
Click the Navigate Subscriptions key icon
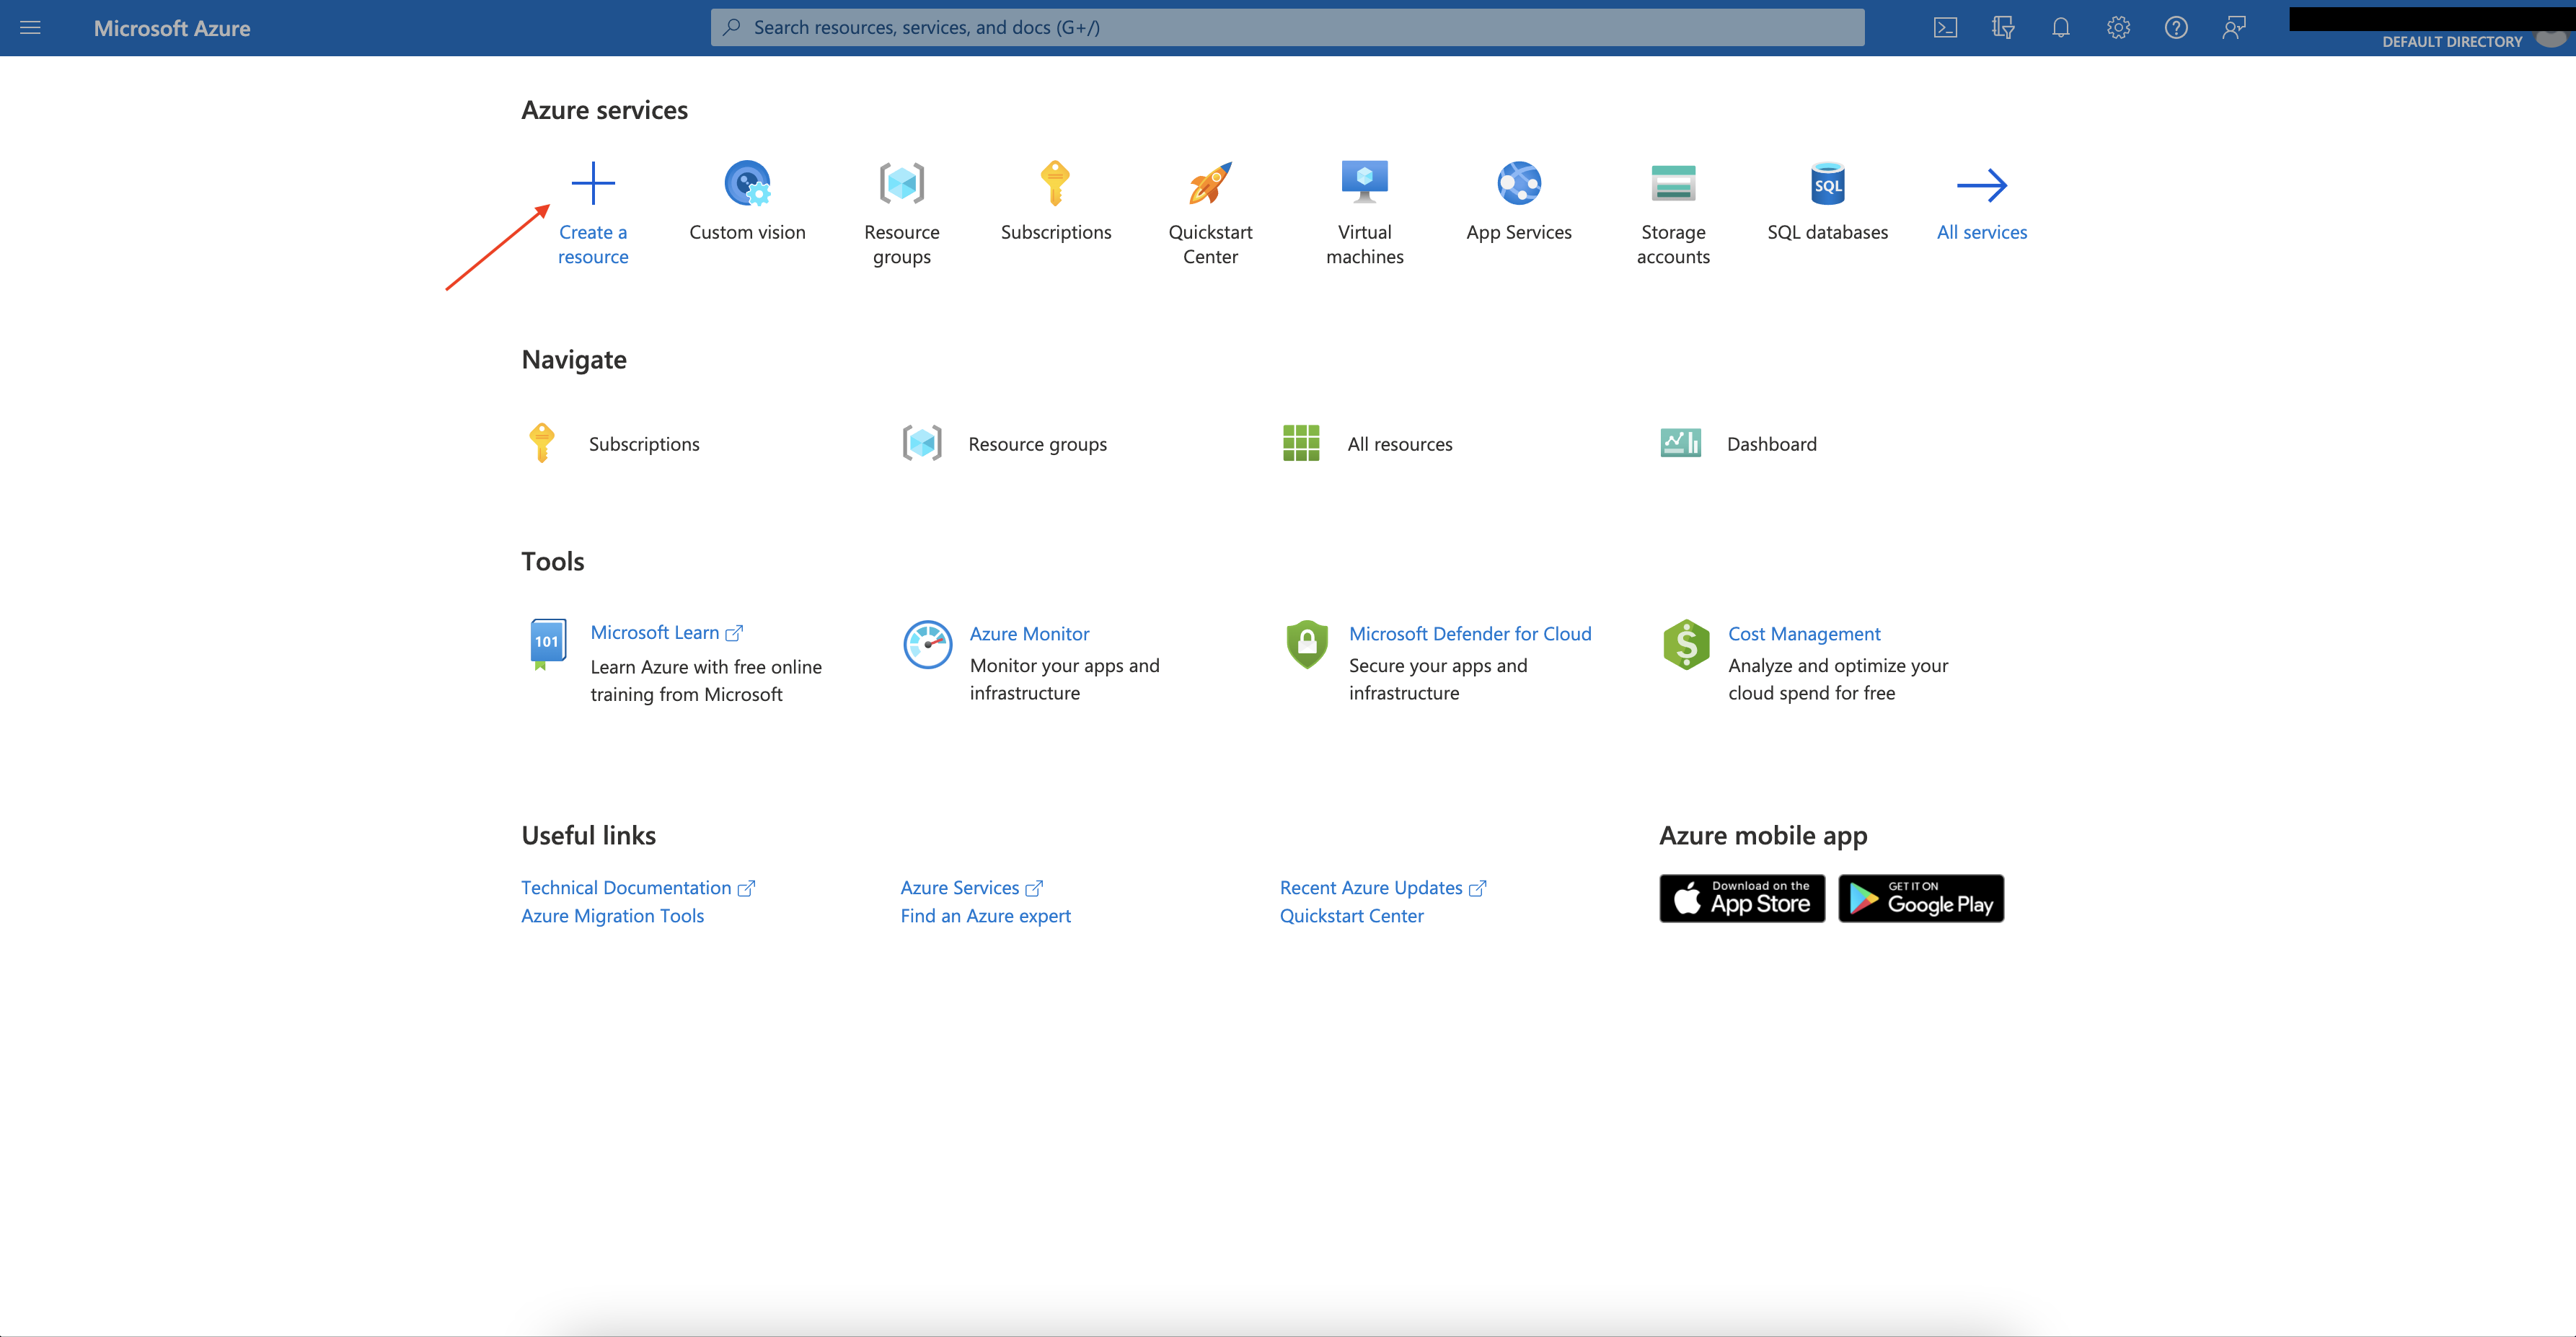click(541, 442)
